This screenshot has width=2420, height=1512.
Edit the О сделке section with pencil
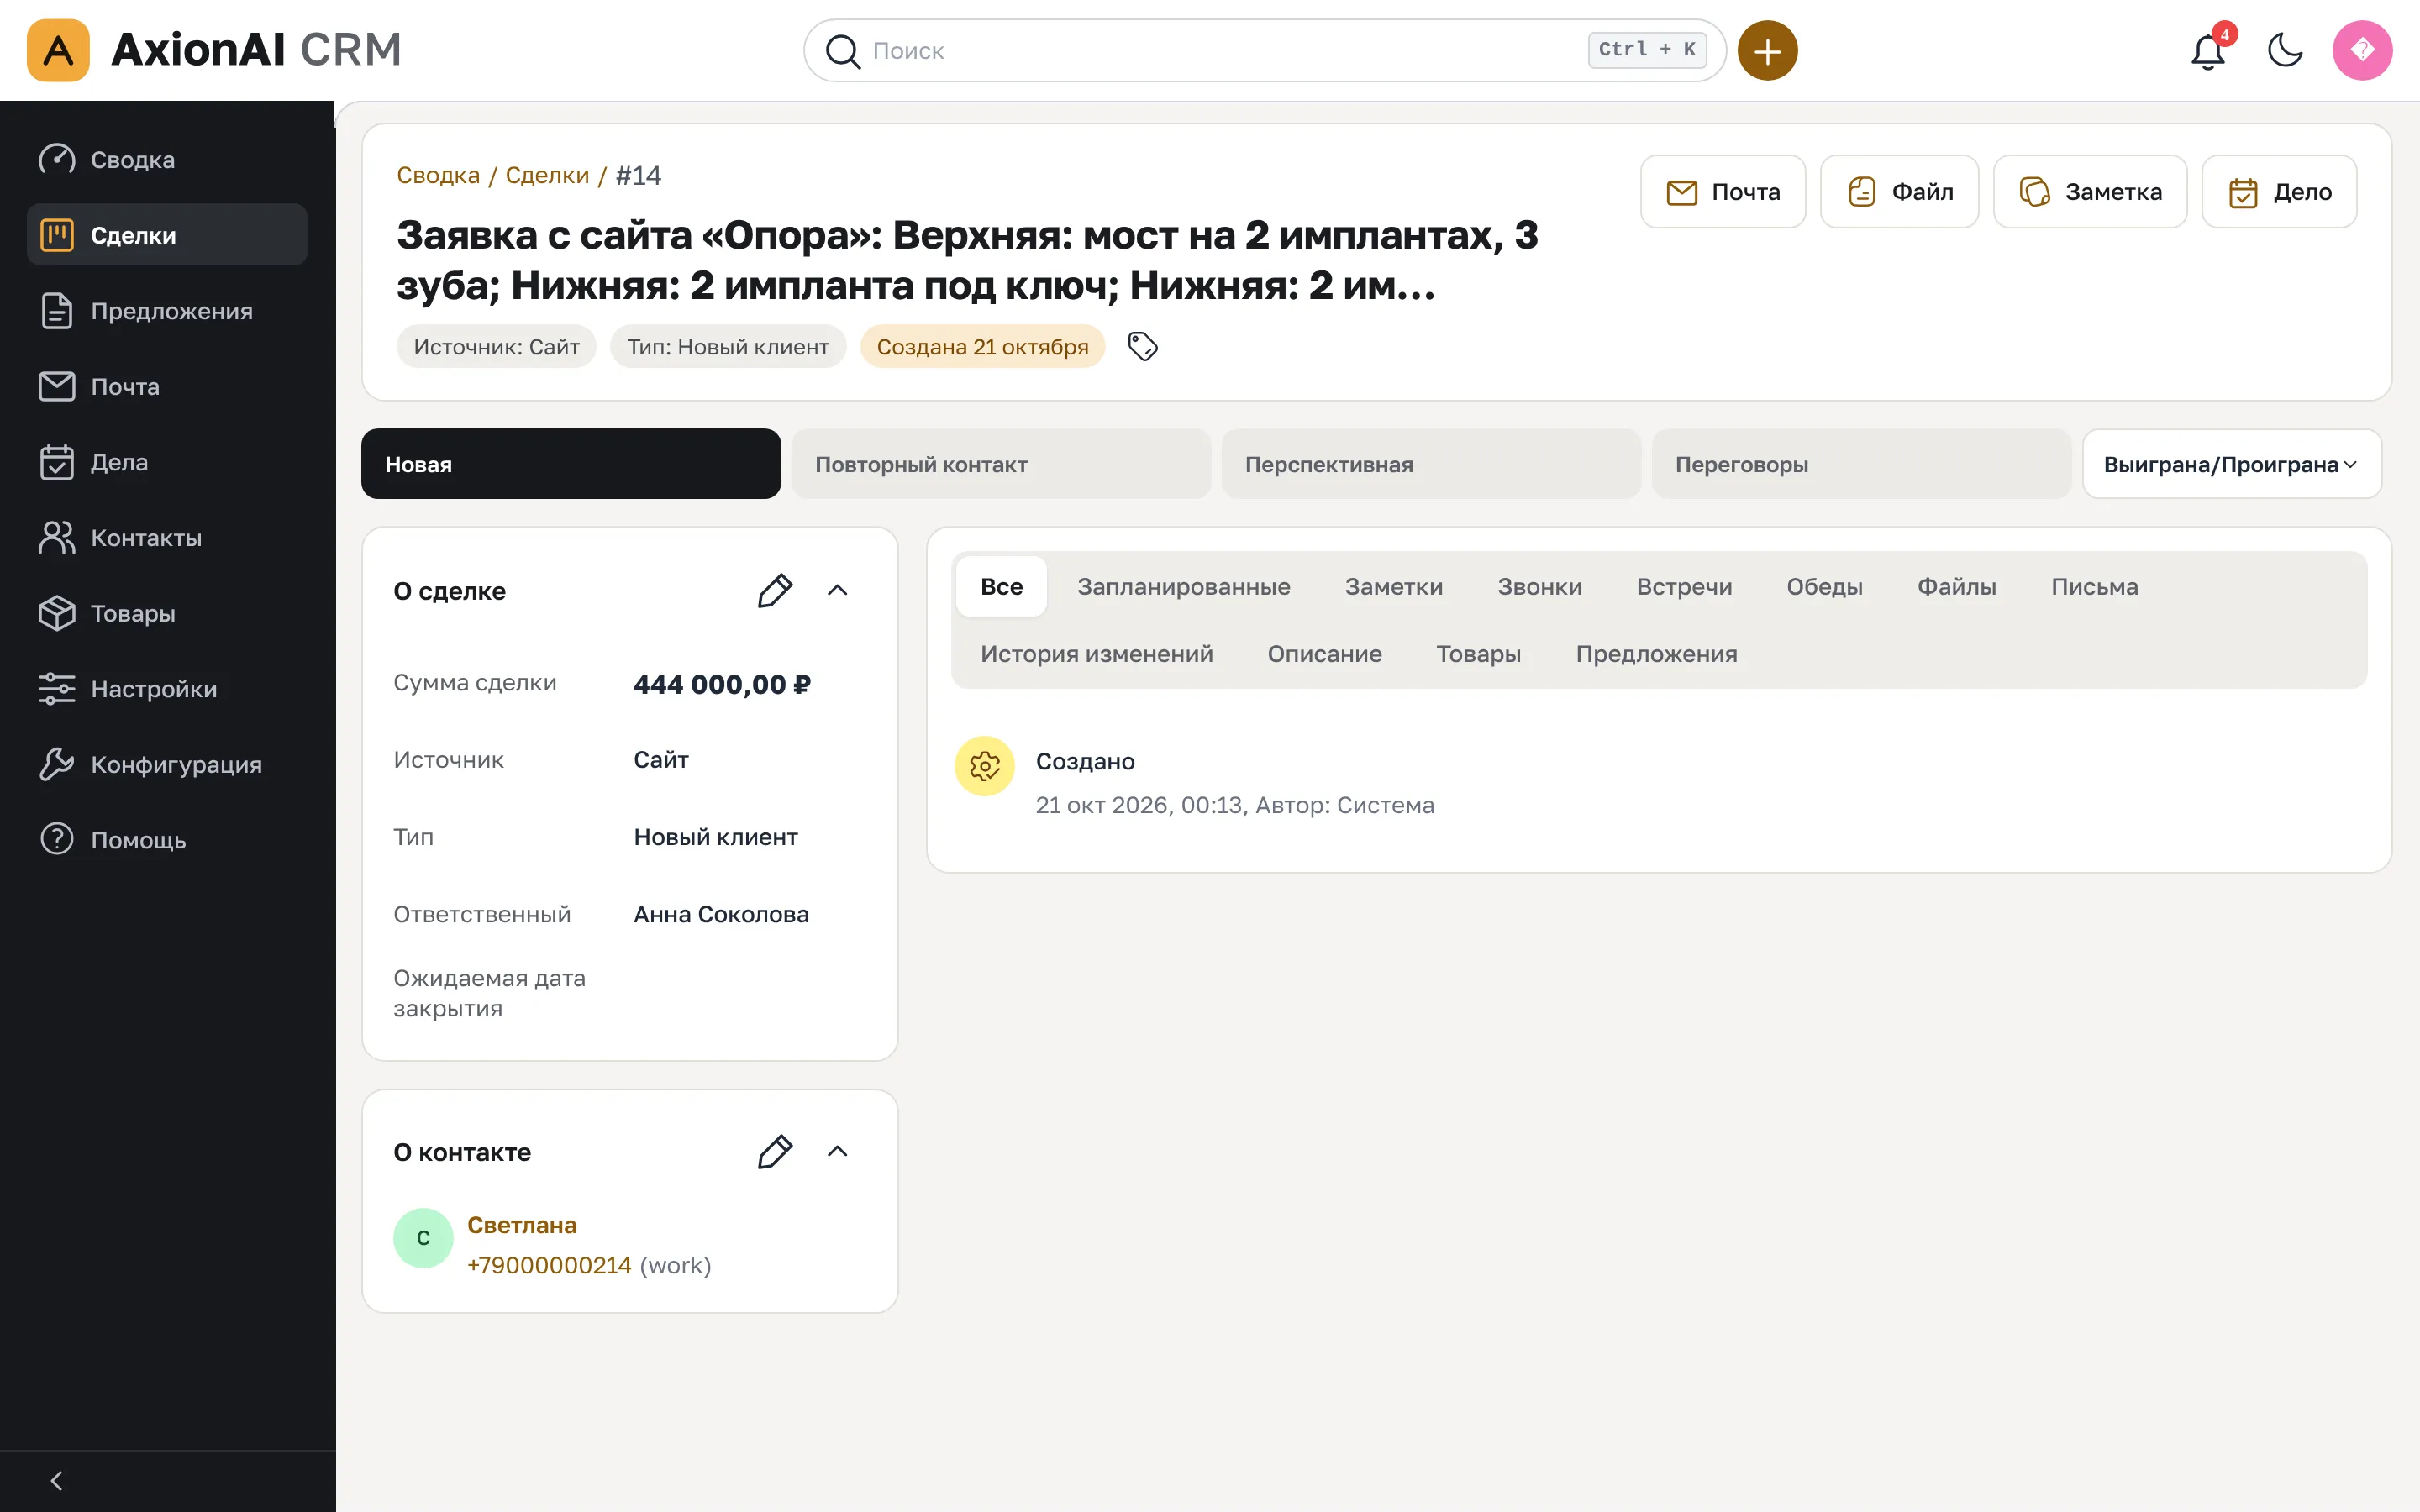coord(775,591)
